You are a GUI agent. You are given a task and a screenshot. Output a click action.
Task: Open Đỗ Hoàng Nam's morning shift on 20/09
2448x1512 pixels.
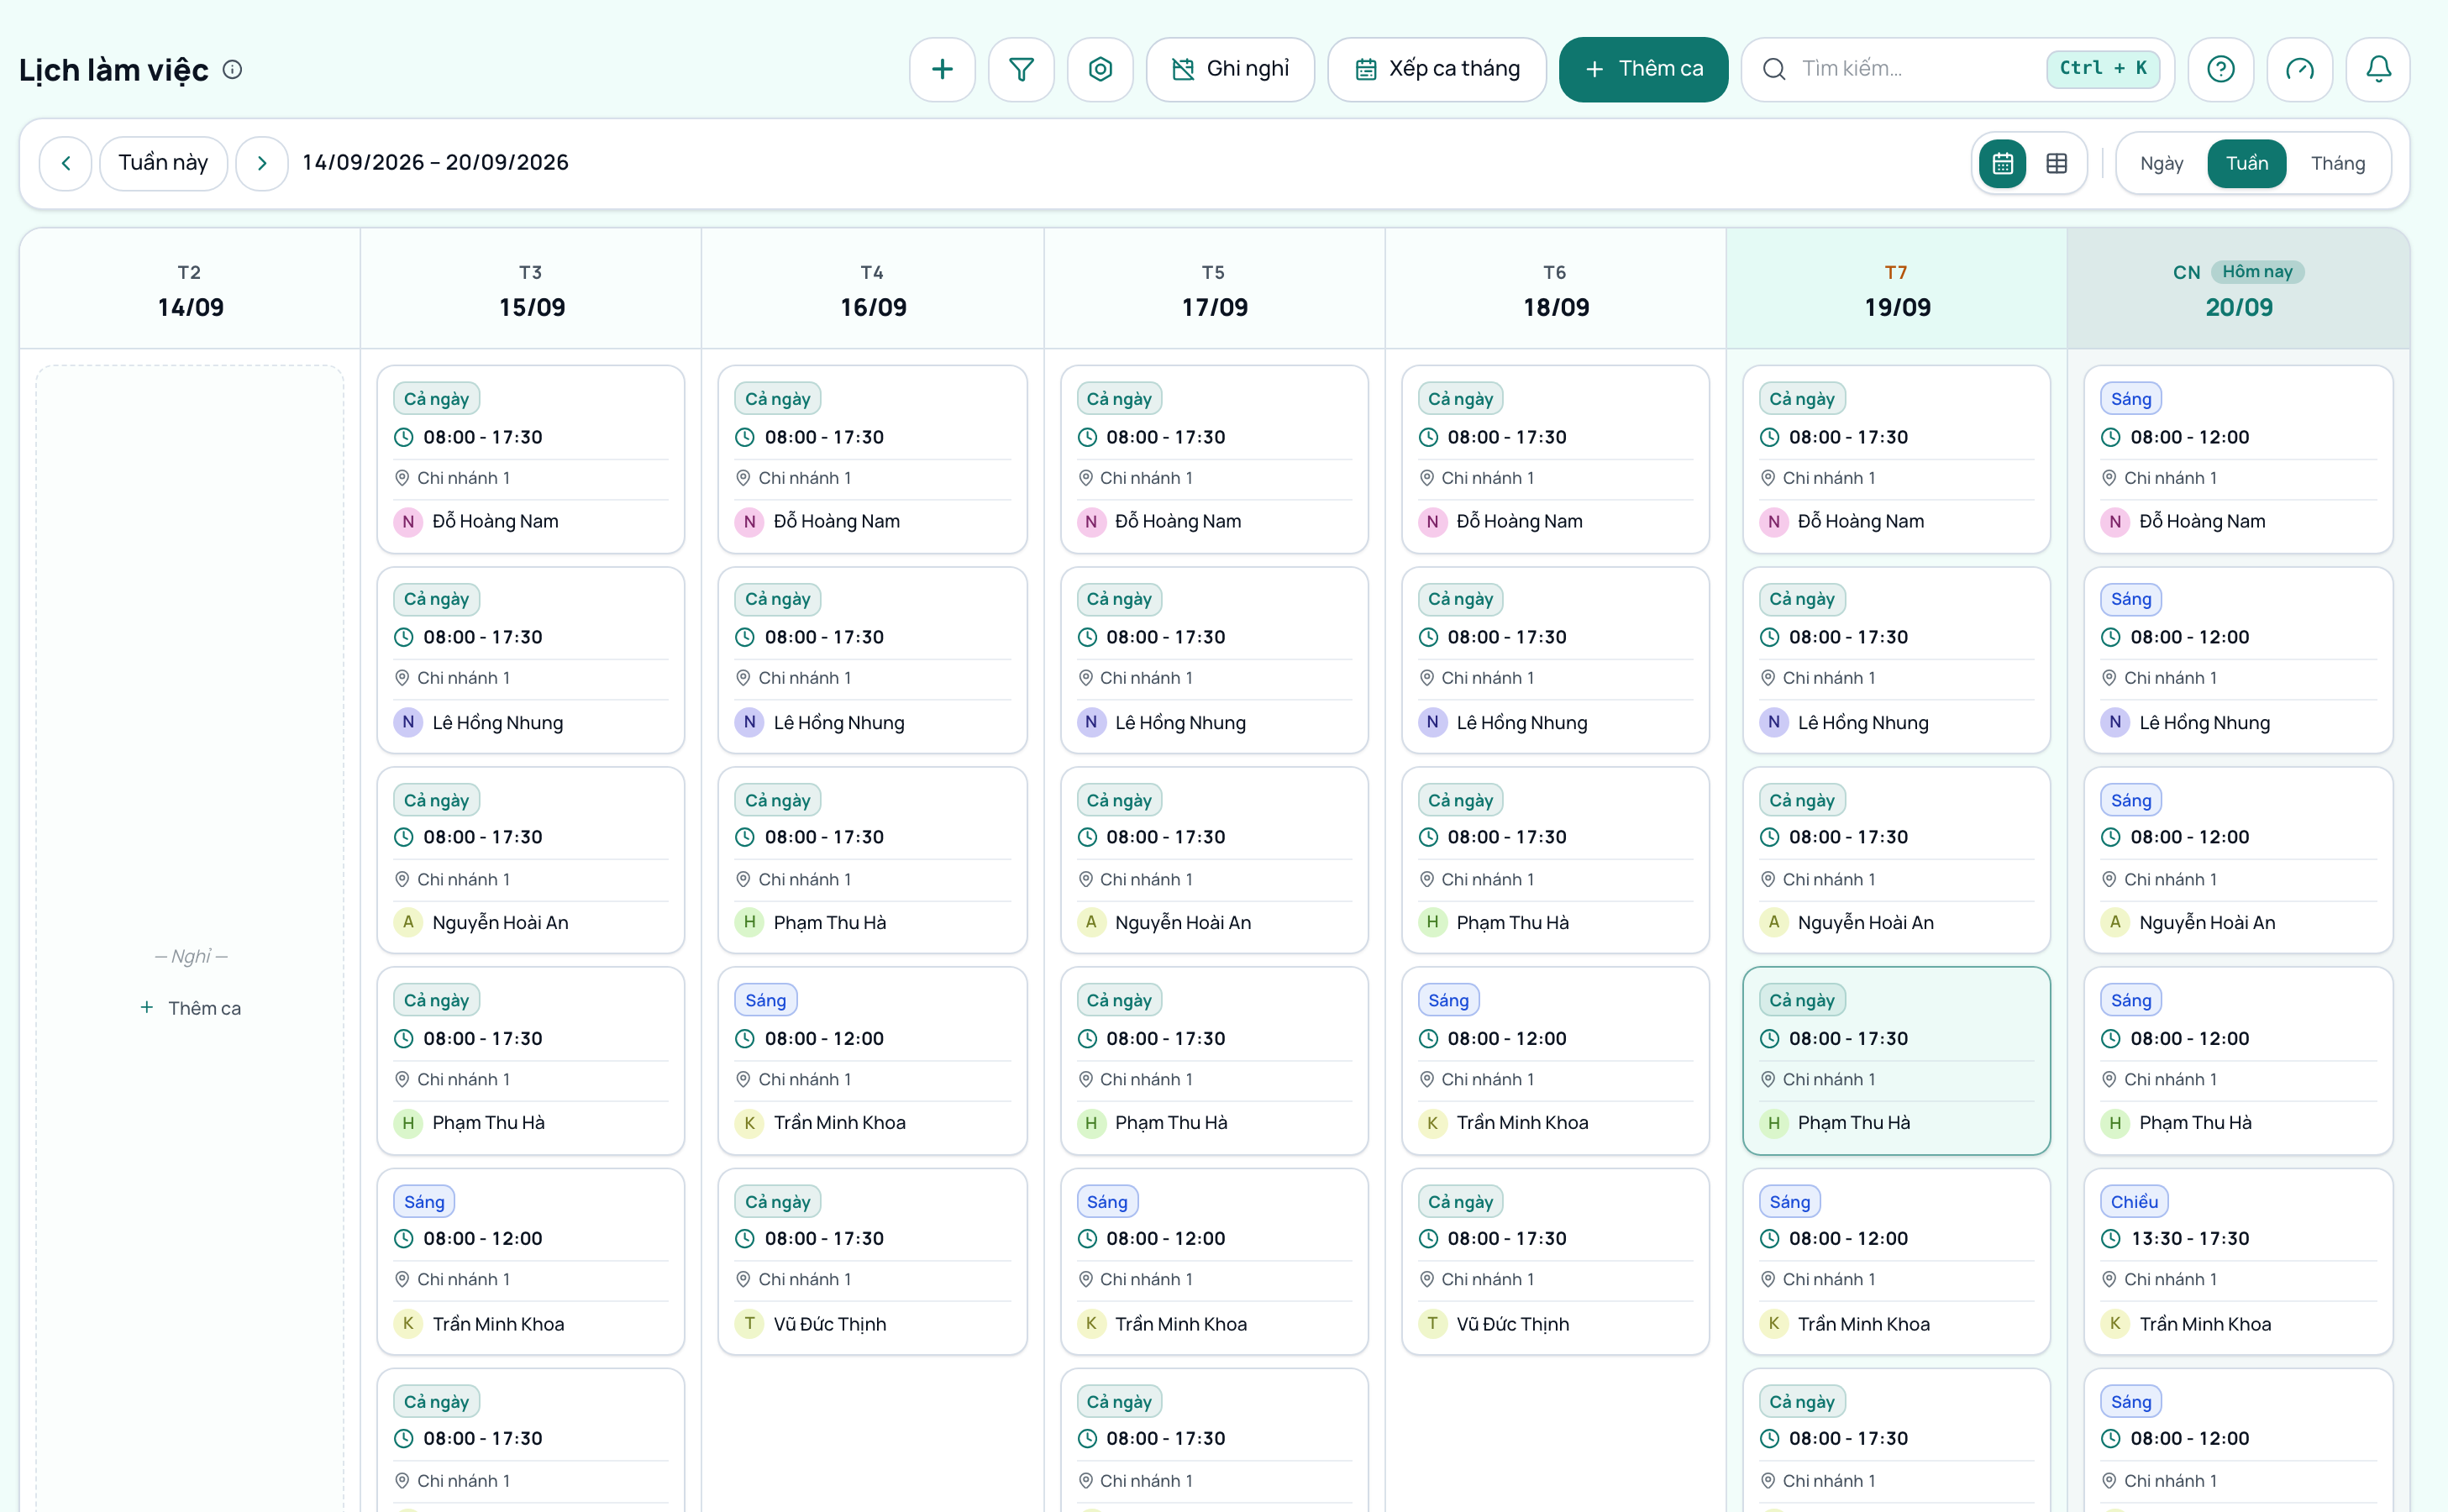tap(2238, 459)
